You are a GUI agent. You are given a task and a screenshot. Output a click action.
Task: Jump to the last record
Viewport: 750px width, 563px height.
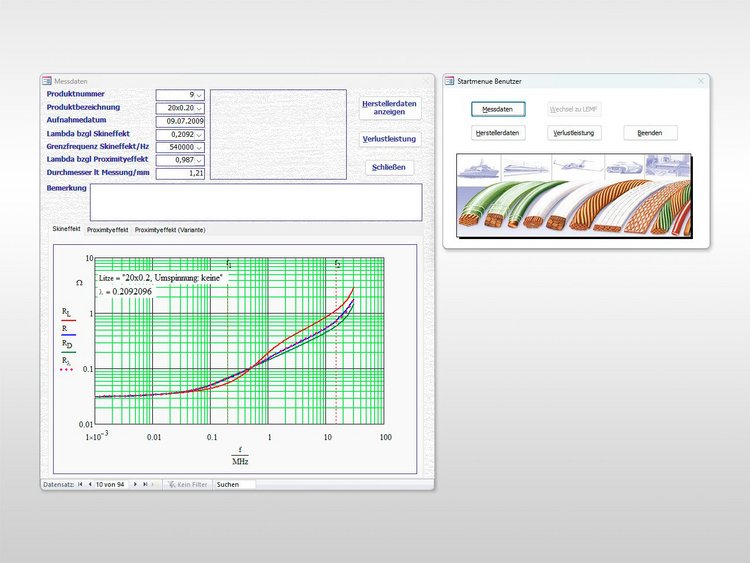point(144,484)
